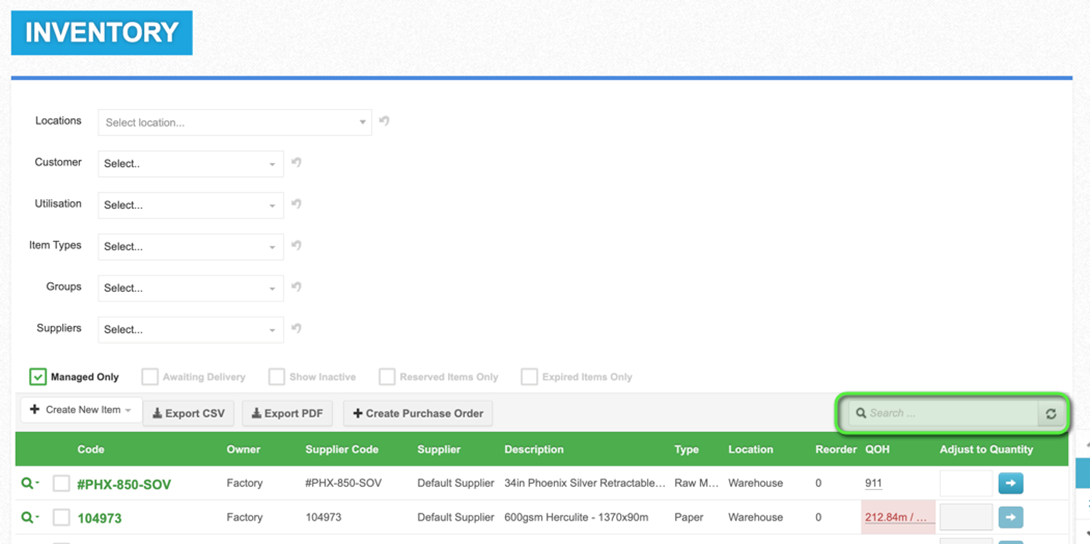This screenshot has width=1090, height=544.
Task: Reset the Customer filter with its undo icon
Action: 296,163
